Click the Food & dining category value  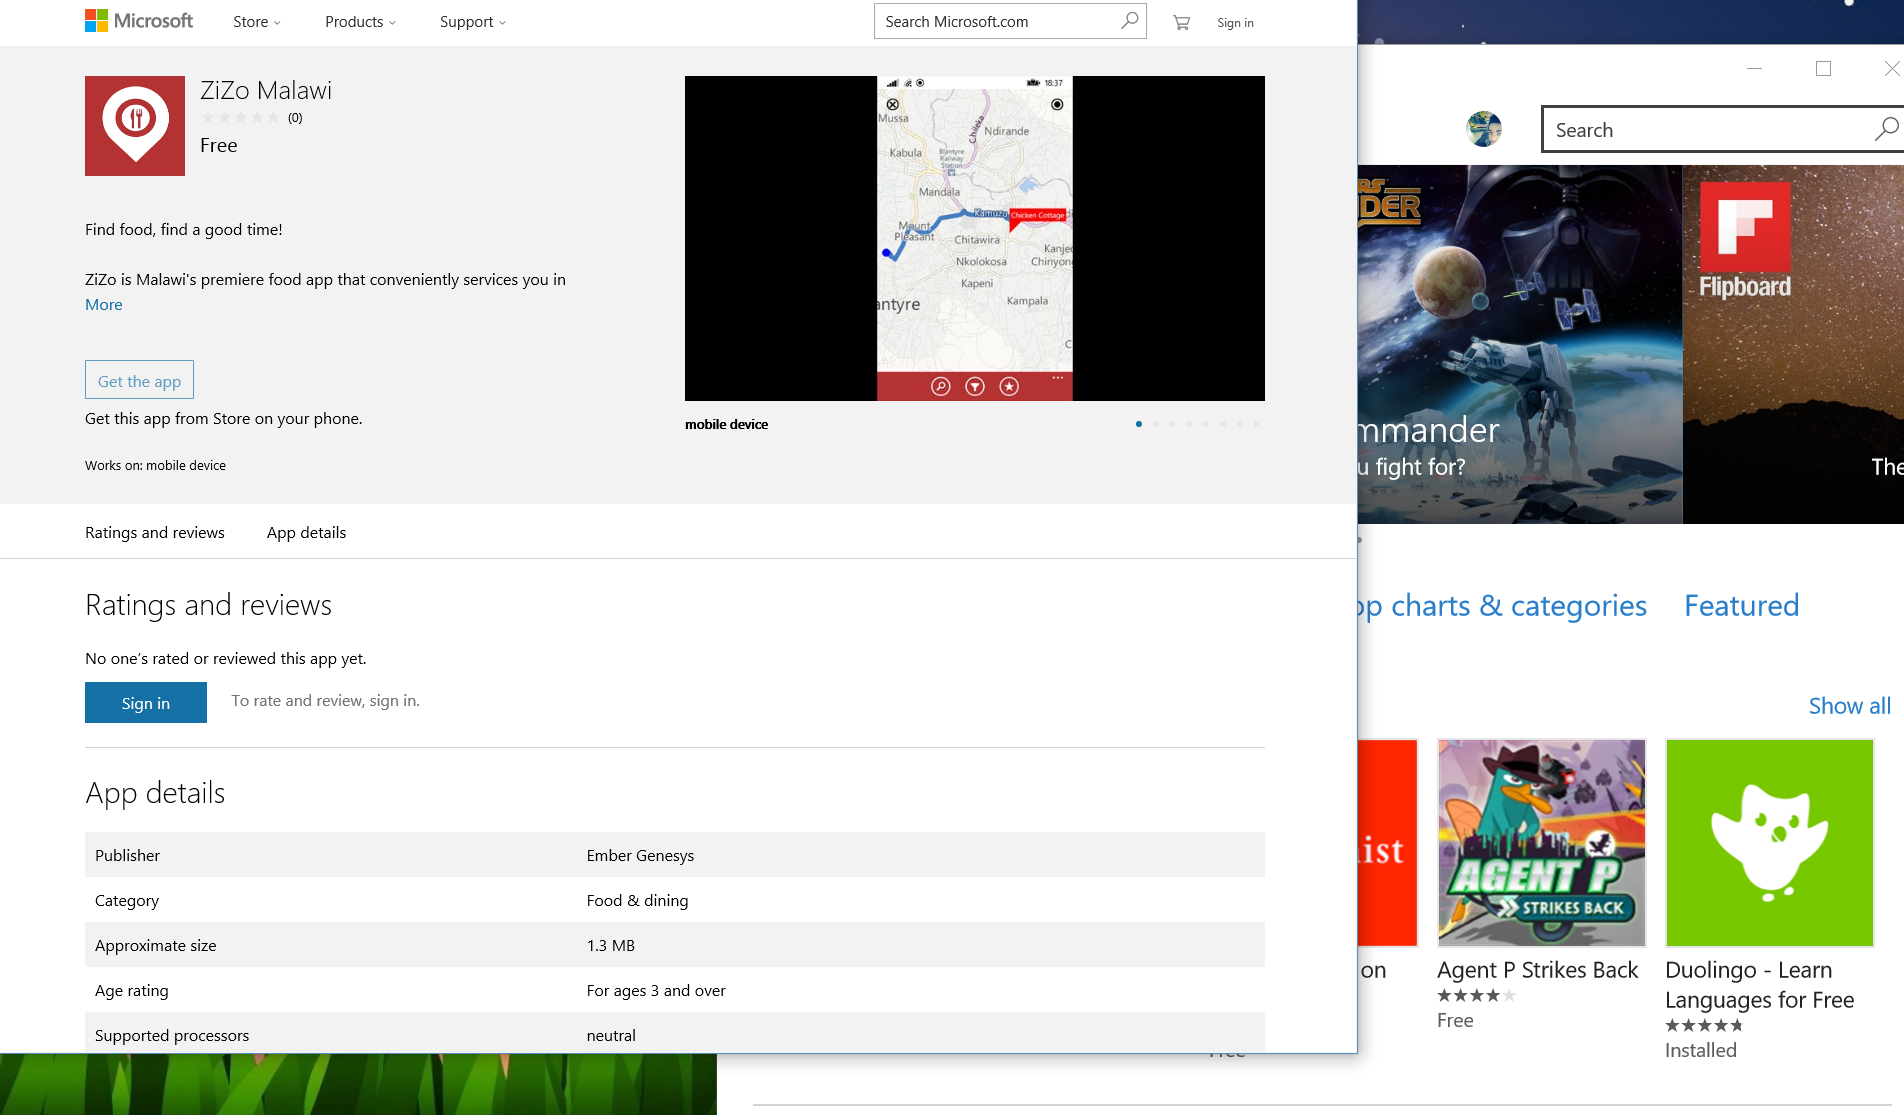click(x=637, y=901)
